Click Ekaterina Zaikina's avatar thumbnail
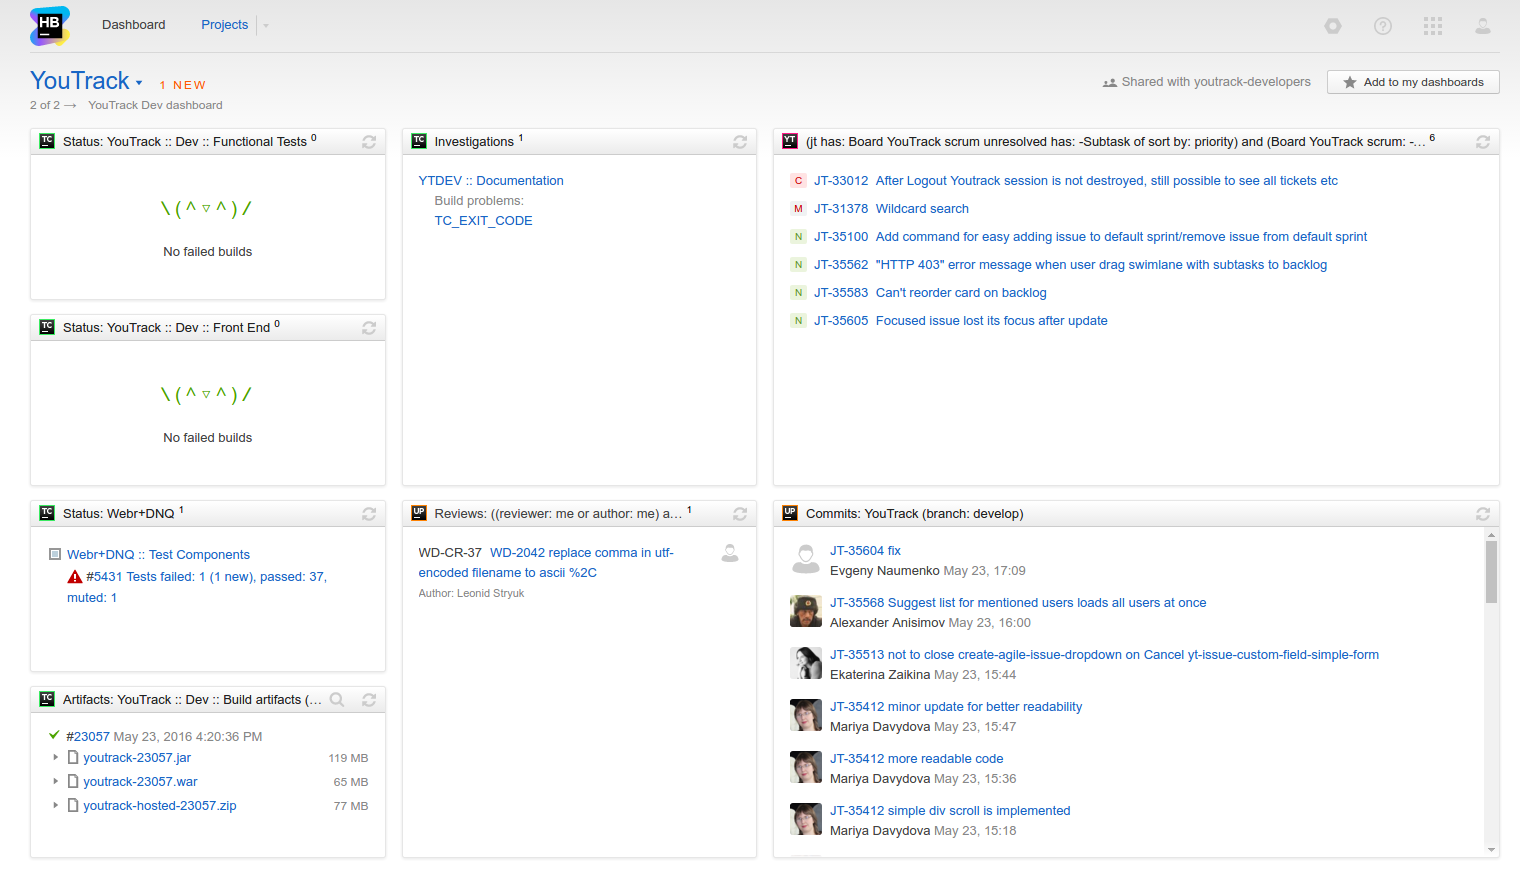Screen dimensions: 1520x883 point(806,663)
